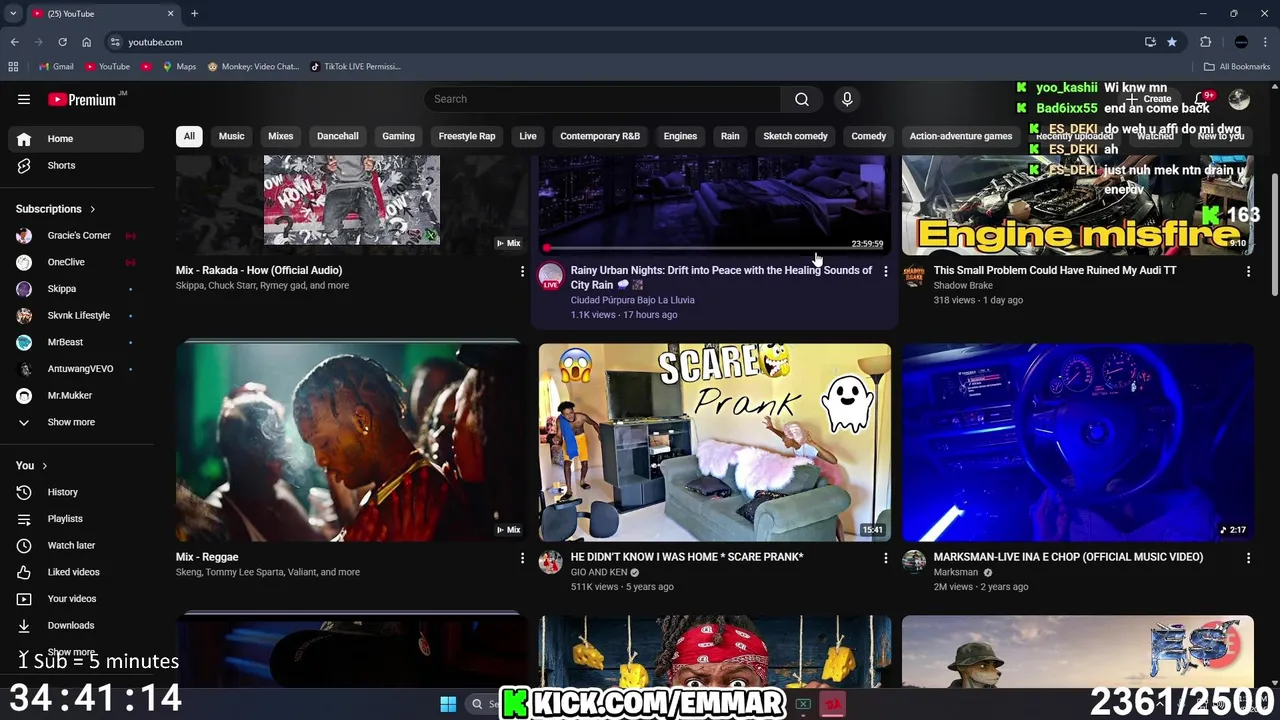Open Maps bookmark in bookmarks bar
The image size is (1280, 720).
(179, 67)
